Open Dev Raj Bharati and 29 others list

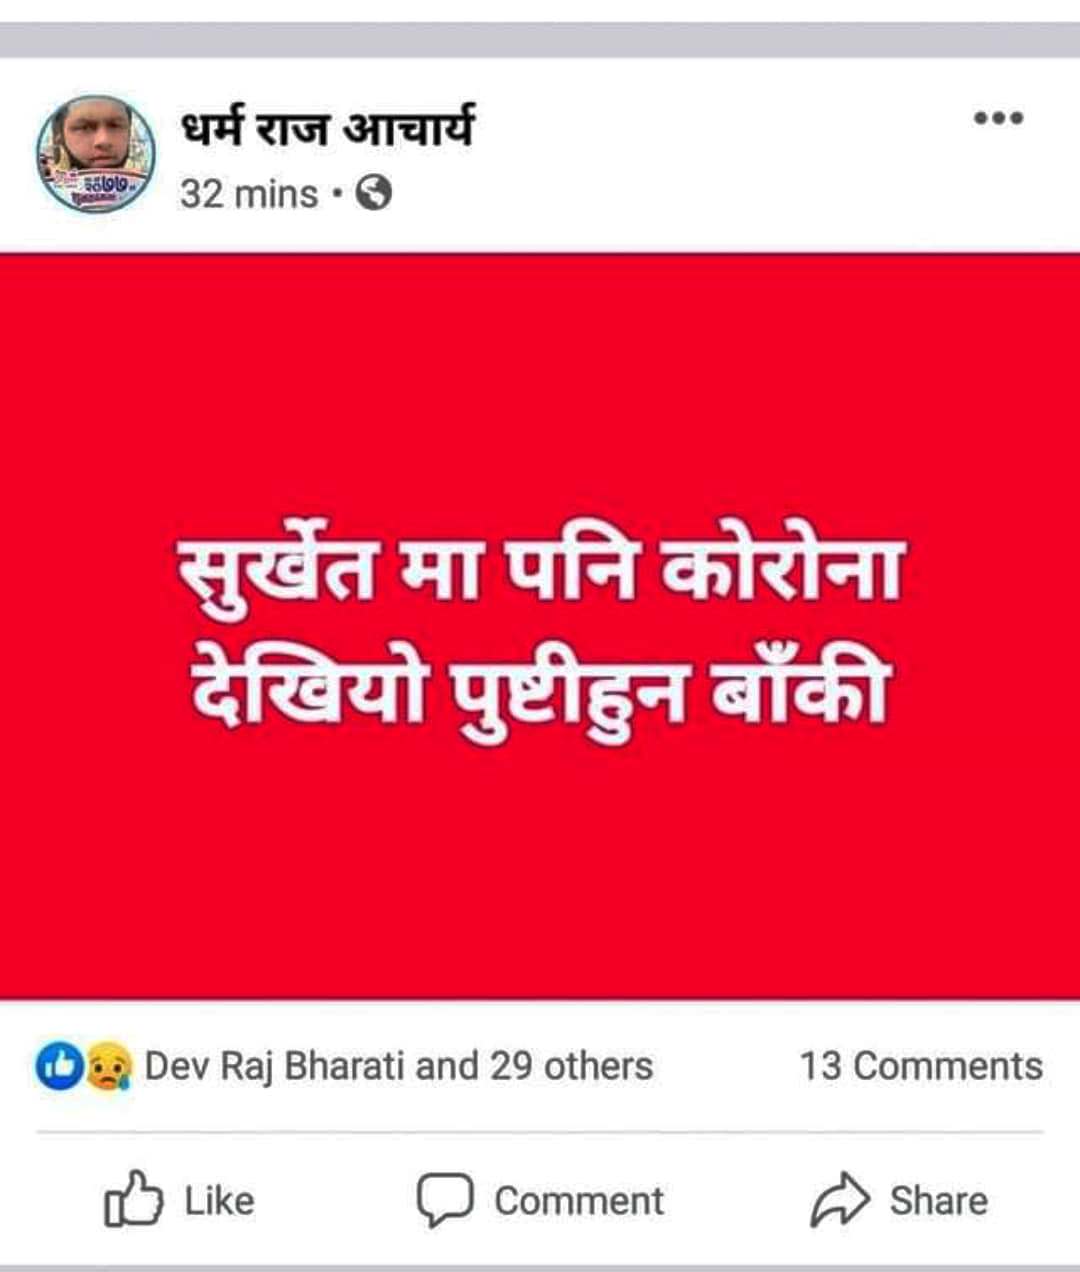pos(398,1065)
